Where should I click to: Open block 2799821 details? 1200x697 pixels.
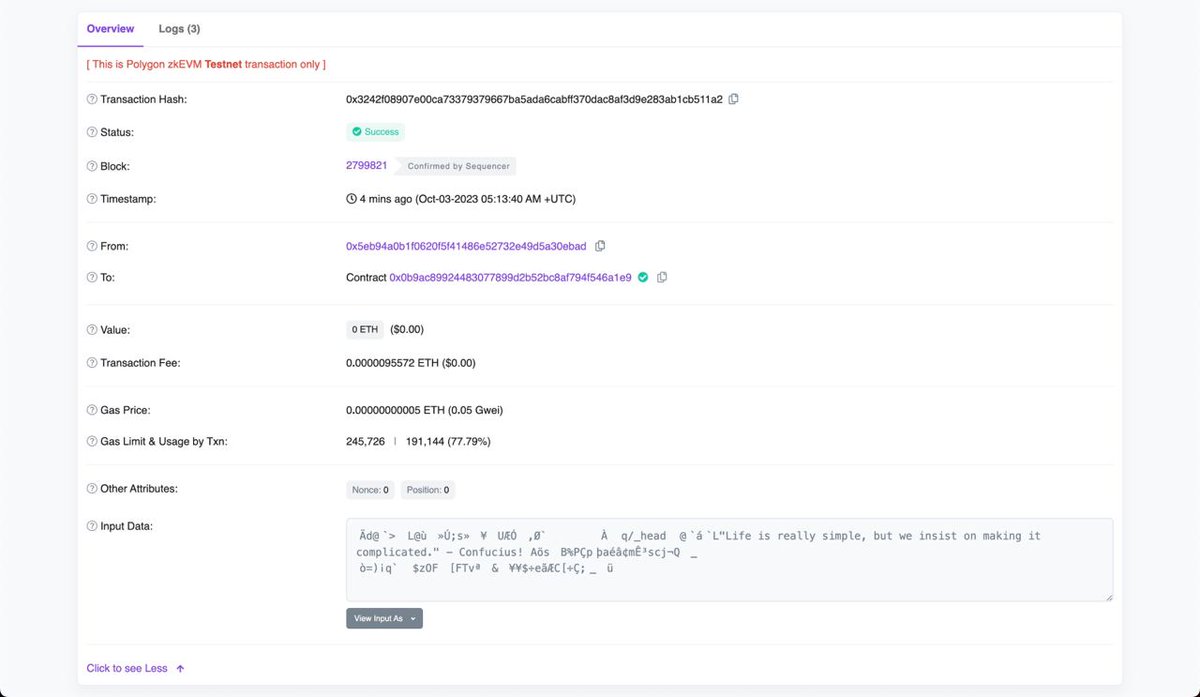click(x=366, y=165)
